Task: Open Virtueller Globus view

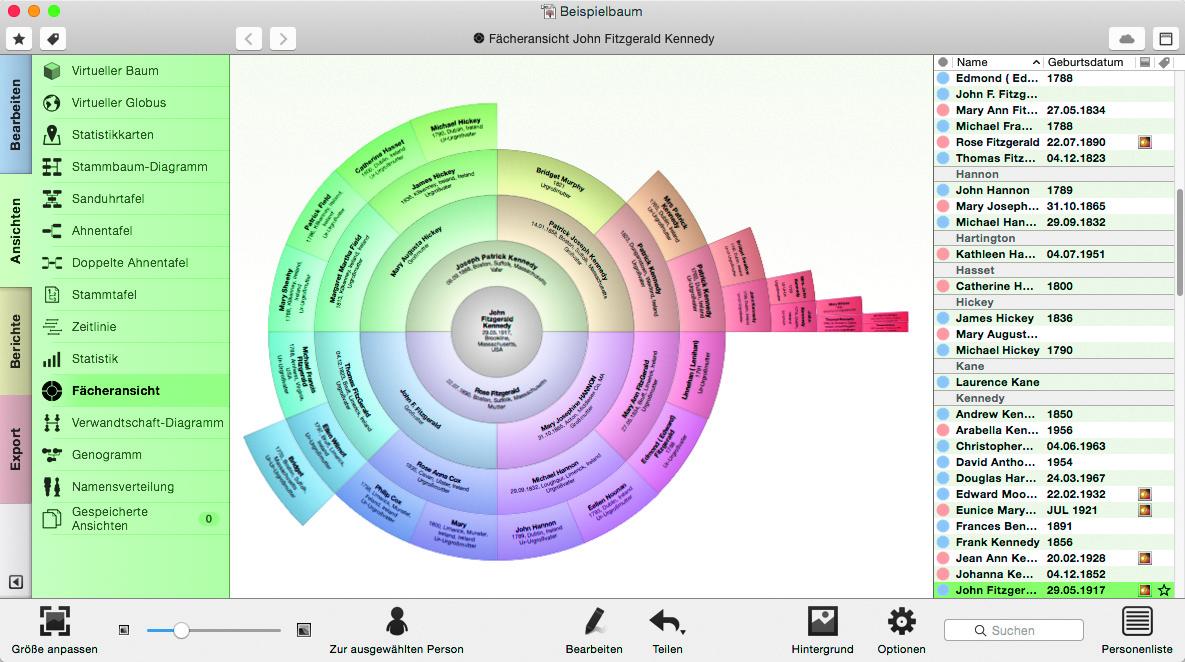Action: (131, 103)
